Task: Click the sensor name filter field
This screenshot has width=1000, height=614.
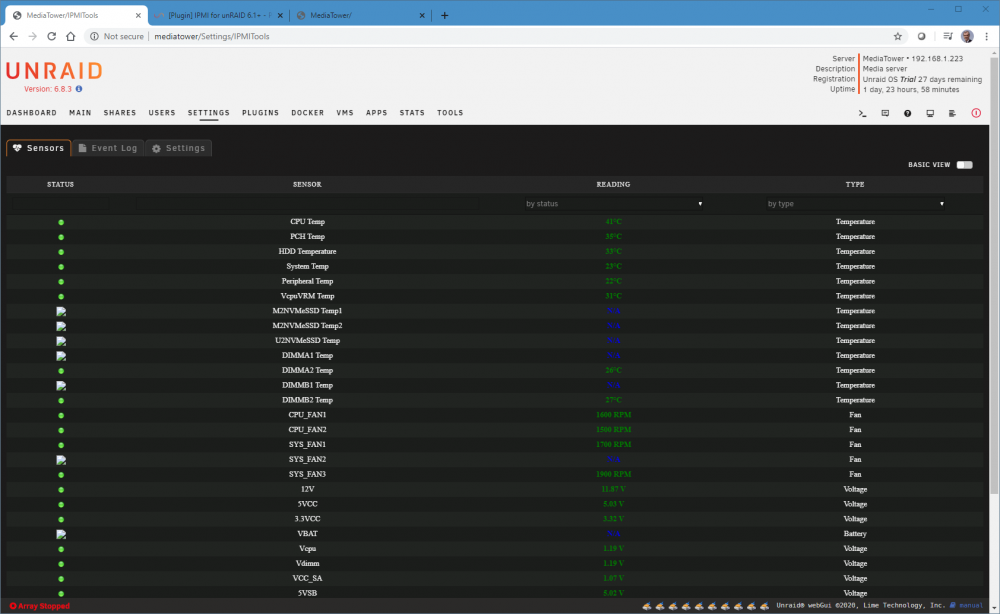Action: tap(307, 204)
